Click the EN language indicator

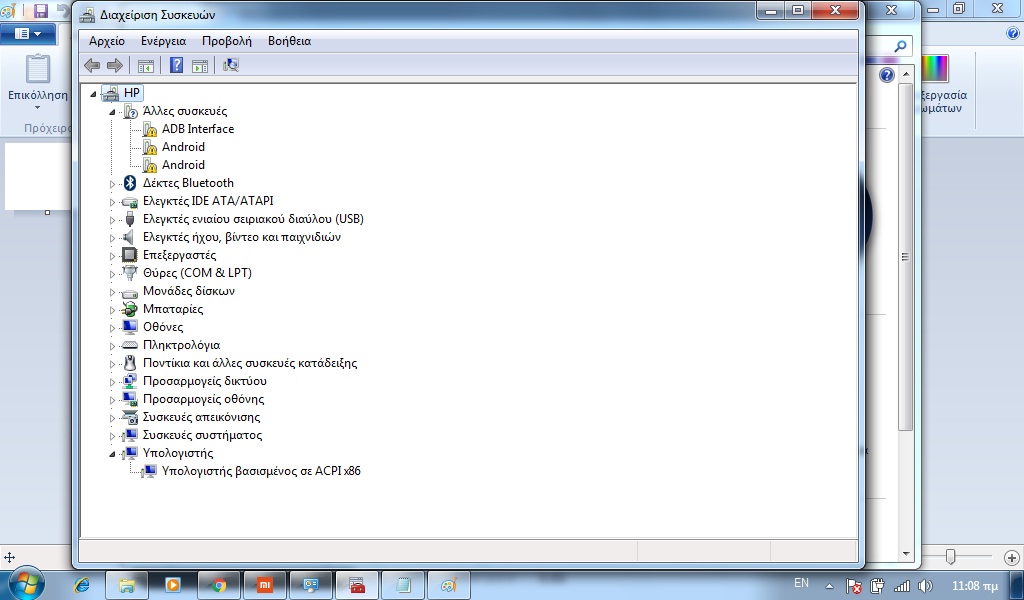pos(801,583)
